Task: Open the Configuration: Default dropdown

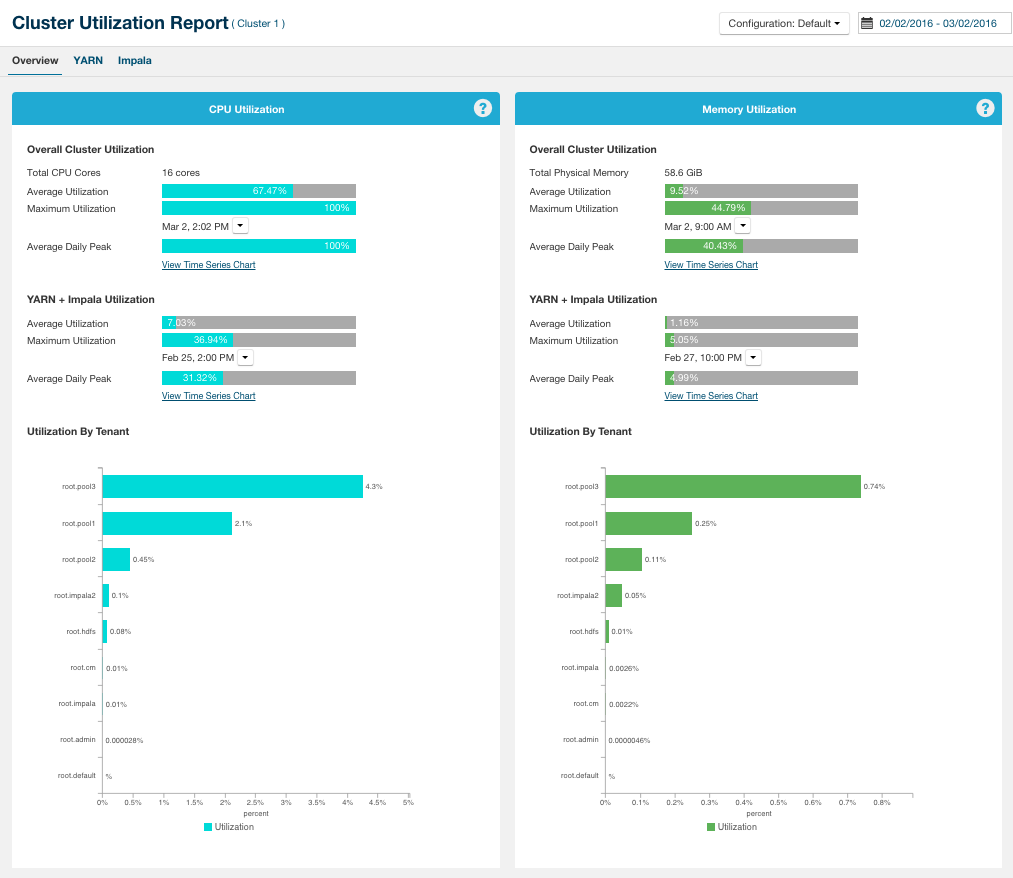Action: pyautogui.click(x=784, y=23)
